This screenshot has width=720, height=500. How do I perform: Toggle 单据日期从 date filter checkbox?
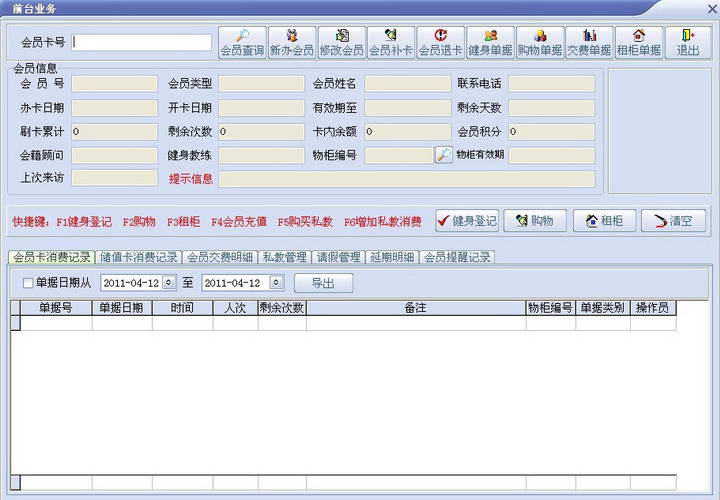[28, 283]
